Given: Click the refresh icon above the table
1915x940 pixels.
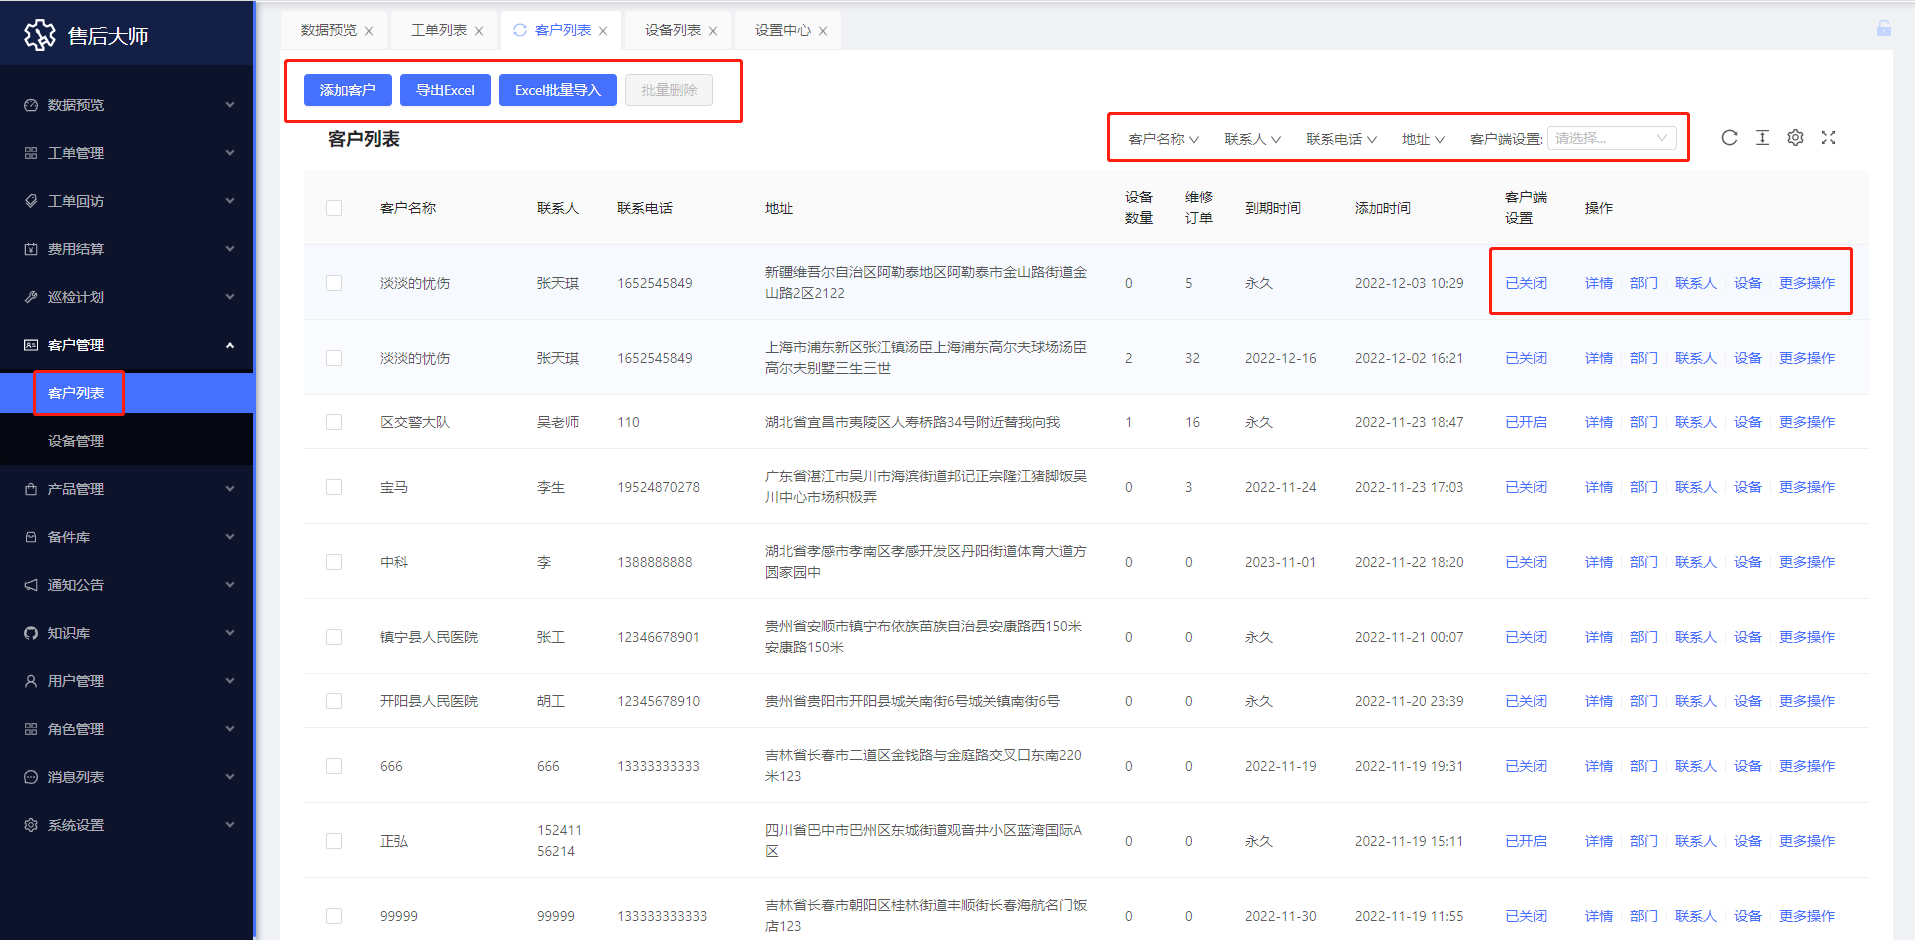Looking at the screenshot, I should click(1729, 138).
